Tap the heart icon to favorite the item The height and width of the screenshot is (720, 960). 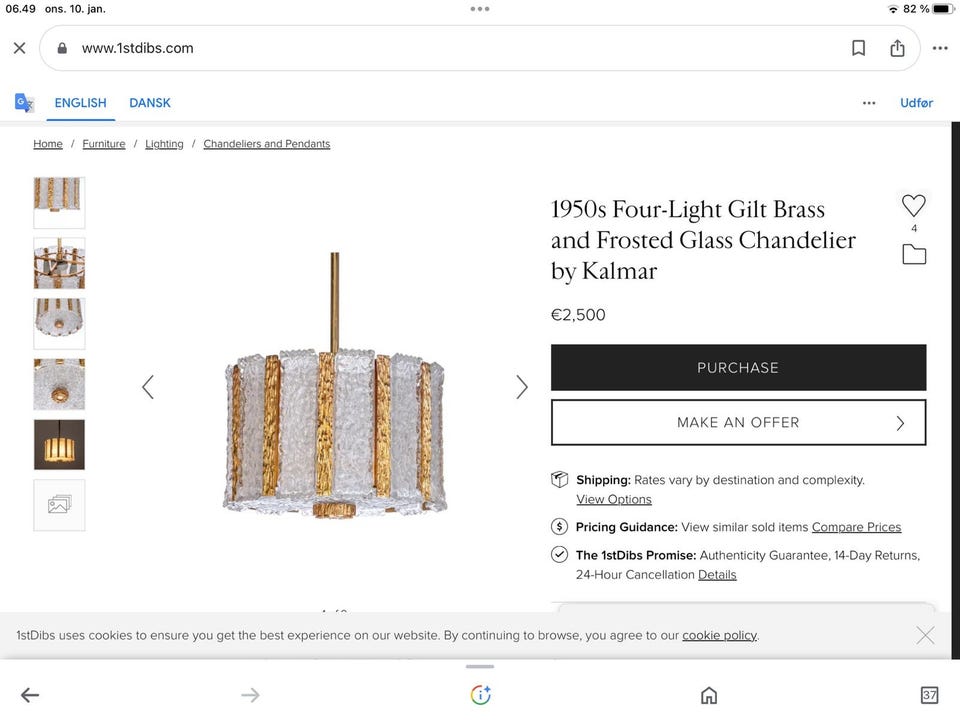914,206
